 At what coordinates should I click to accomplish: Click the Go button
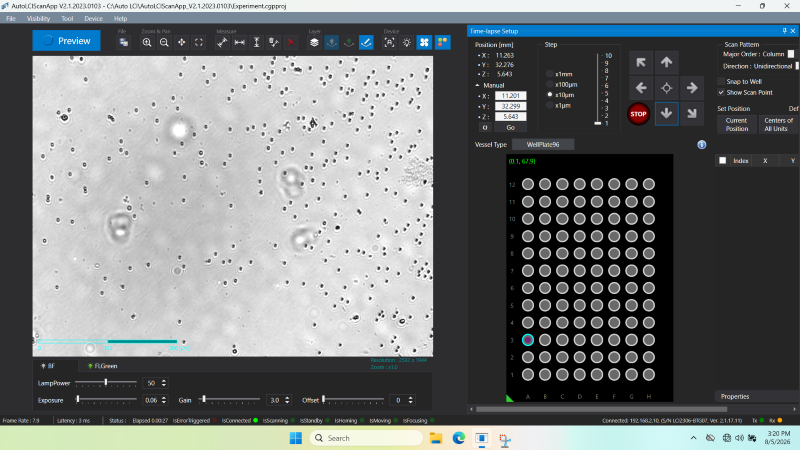tap(510, 128)
